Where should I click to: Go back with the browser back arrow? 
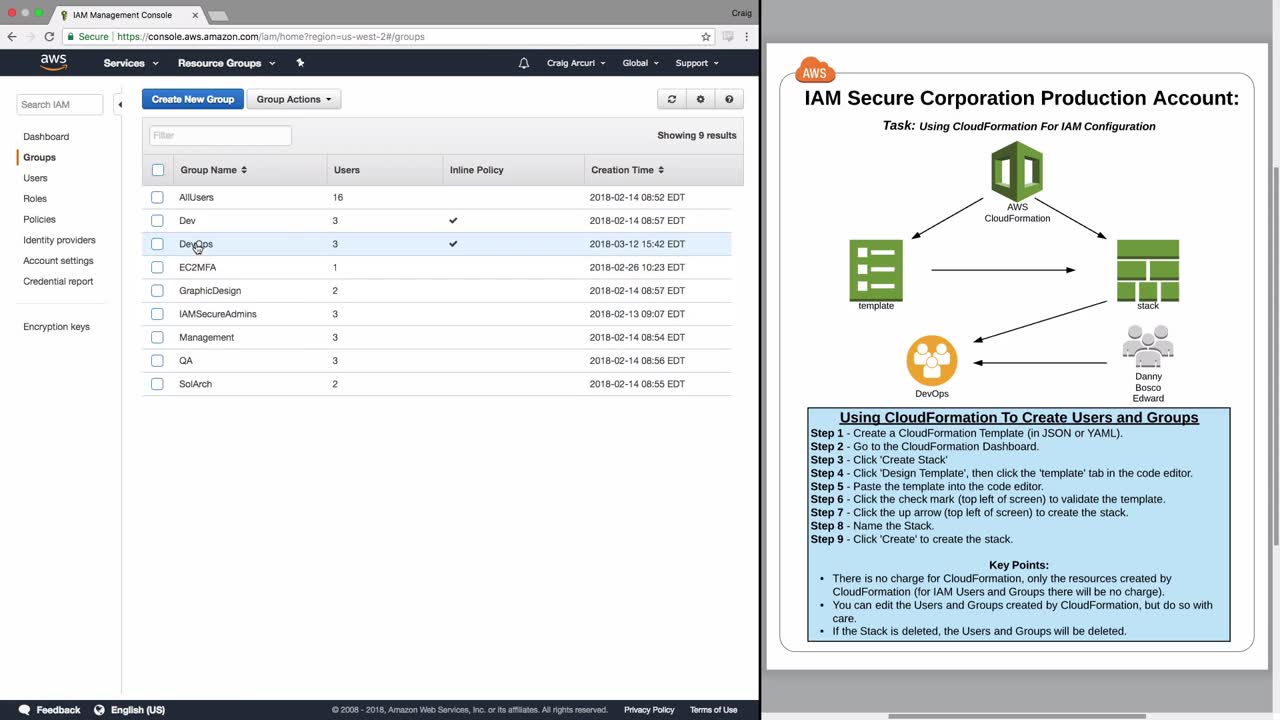pos(12,36)
